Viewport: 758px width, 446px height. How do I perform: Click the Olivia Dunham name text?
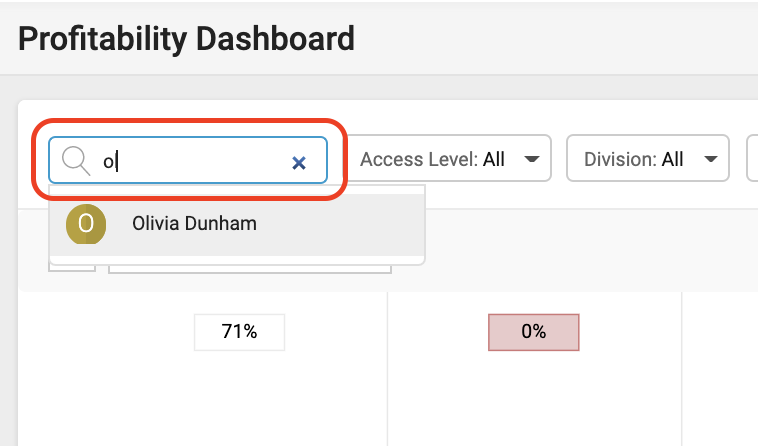pos(194,224)
